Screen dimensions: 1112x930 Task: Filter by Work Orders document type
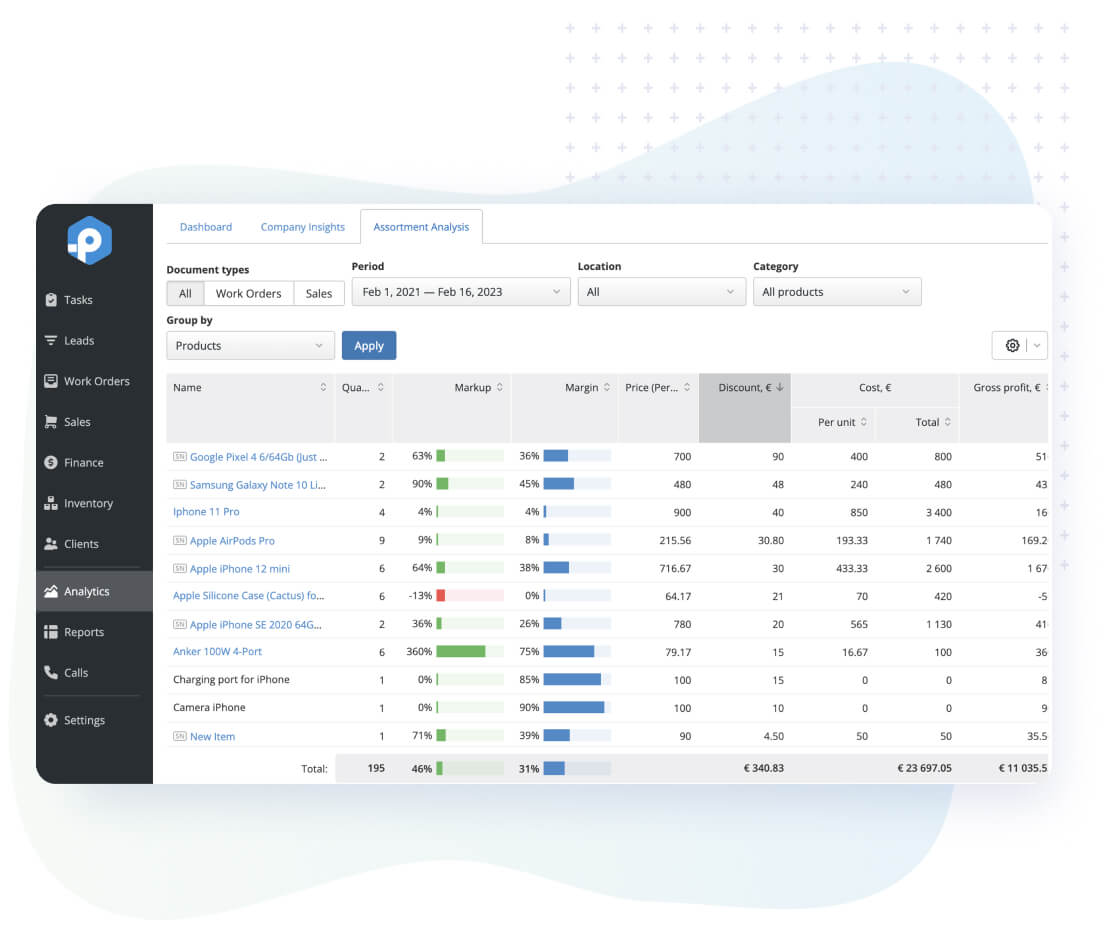[248, 293]
